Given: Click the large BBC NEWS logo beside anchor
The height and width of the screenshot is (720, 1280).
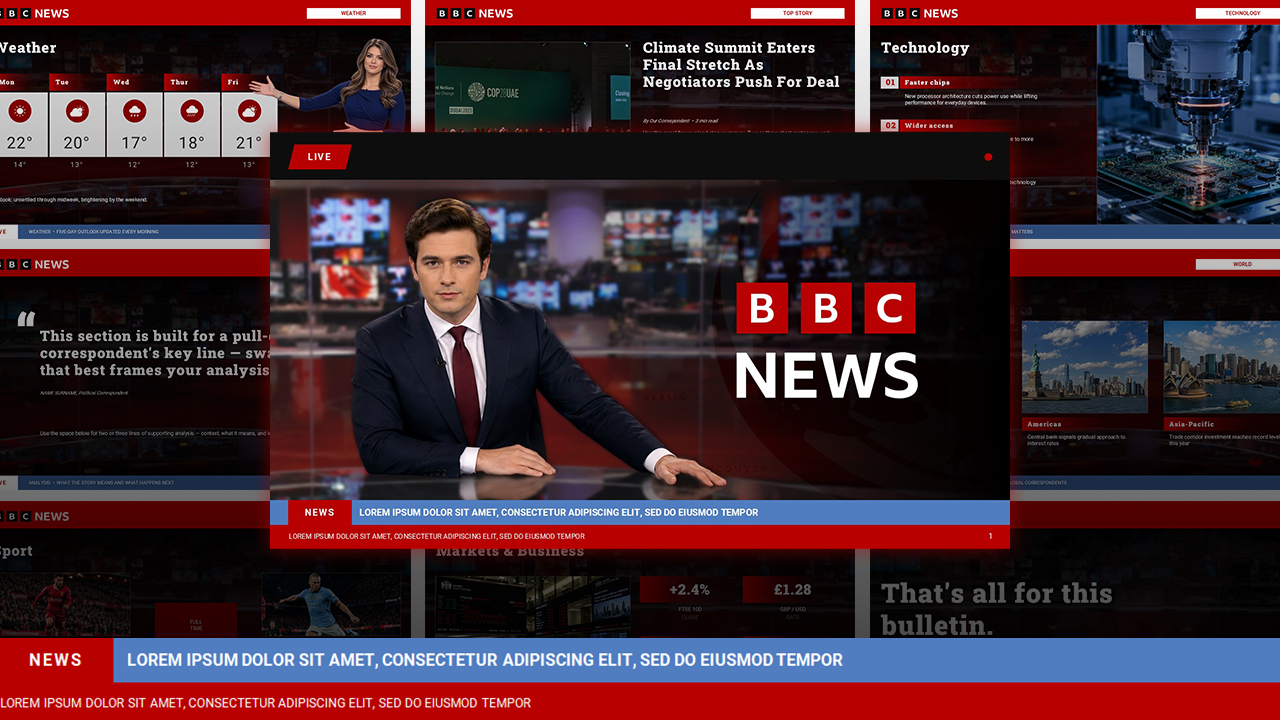Looking at the screenshot, I should click(826, 341).
